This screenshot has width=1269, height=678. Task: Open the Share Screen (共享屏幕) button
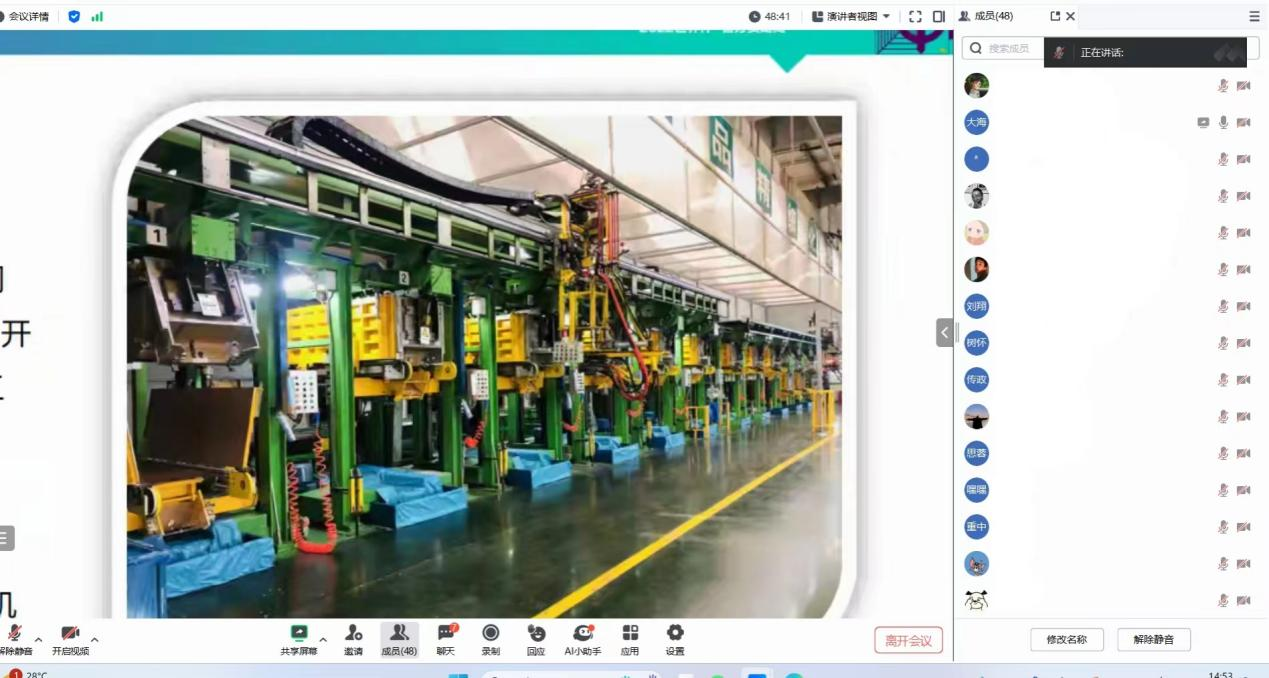(298, 640)
